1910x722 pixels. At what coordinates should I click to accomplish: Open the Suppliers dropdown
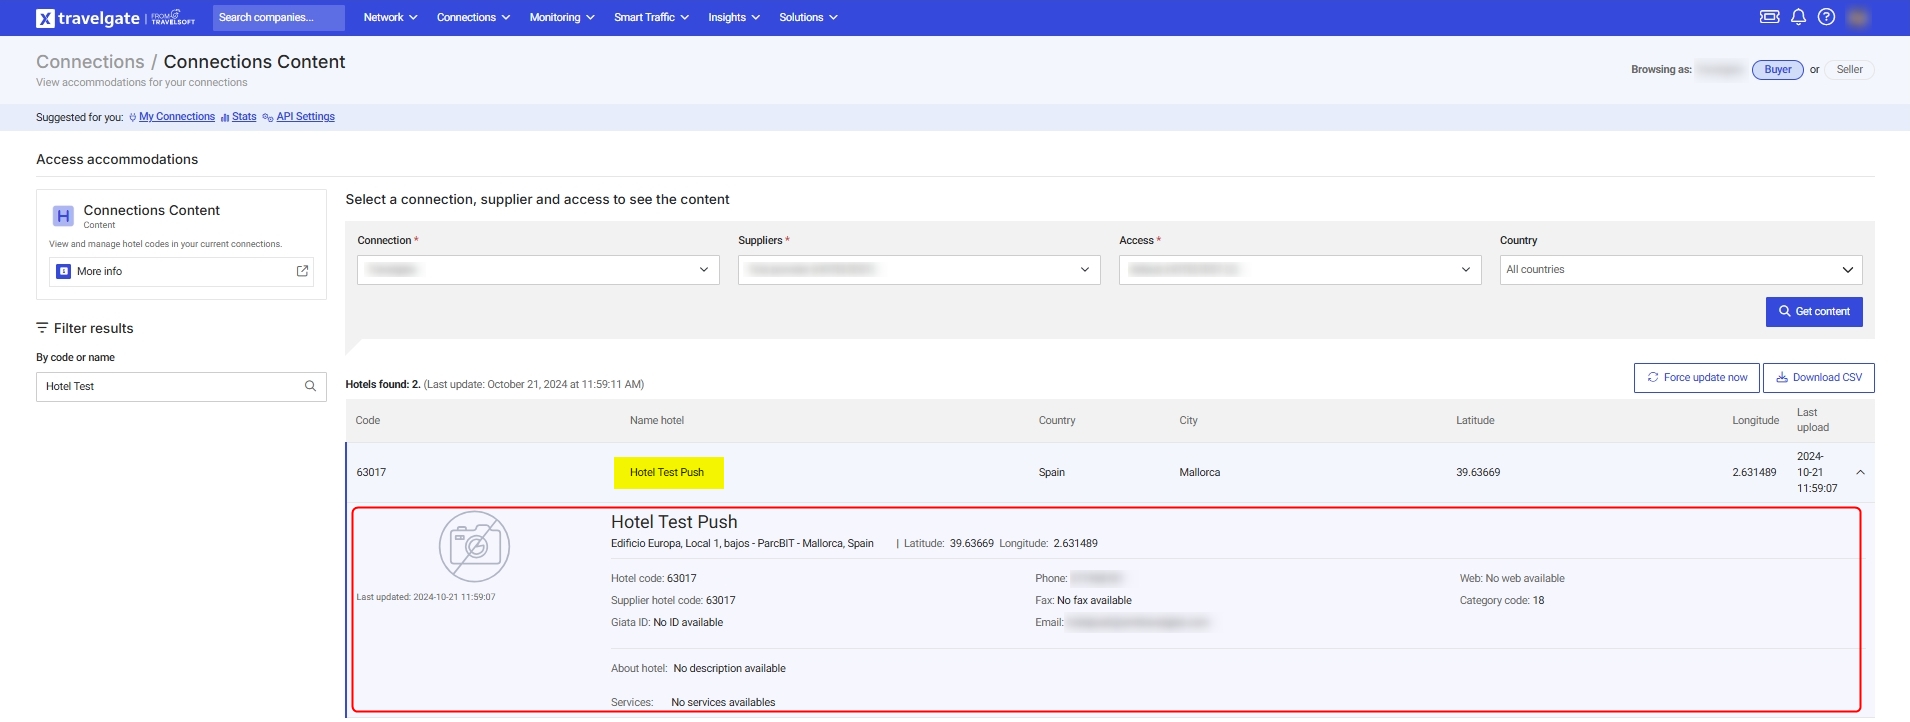919,270
